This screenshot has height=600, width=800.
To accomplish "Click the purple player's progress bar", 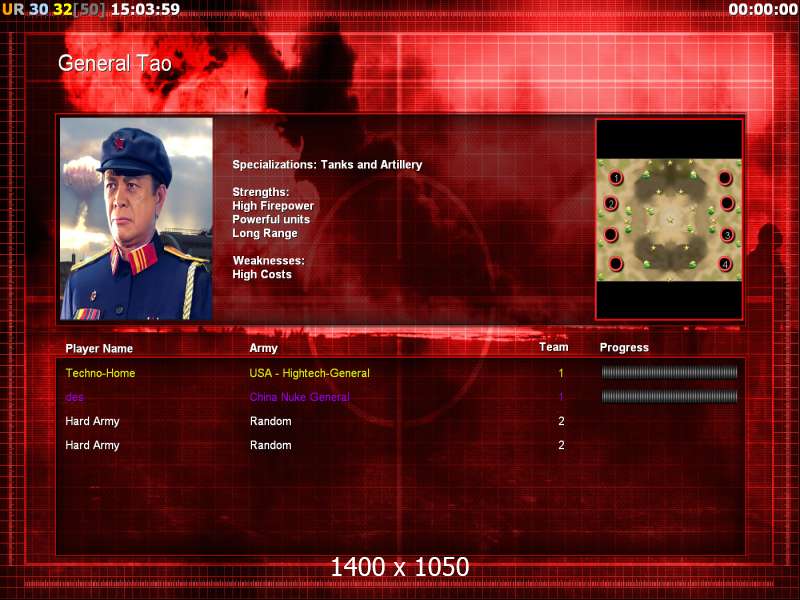I will 669,396.
